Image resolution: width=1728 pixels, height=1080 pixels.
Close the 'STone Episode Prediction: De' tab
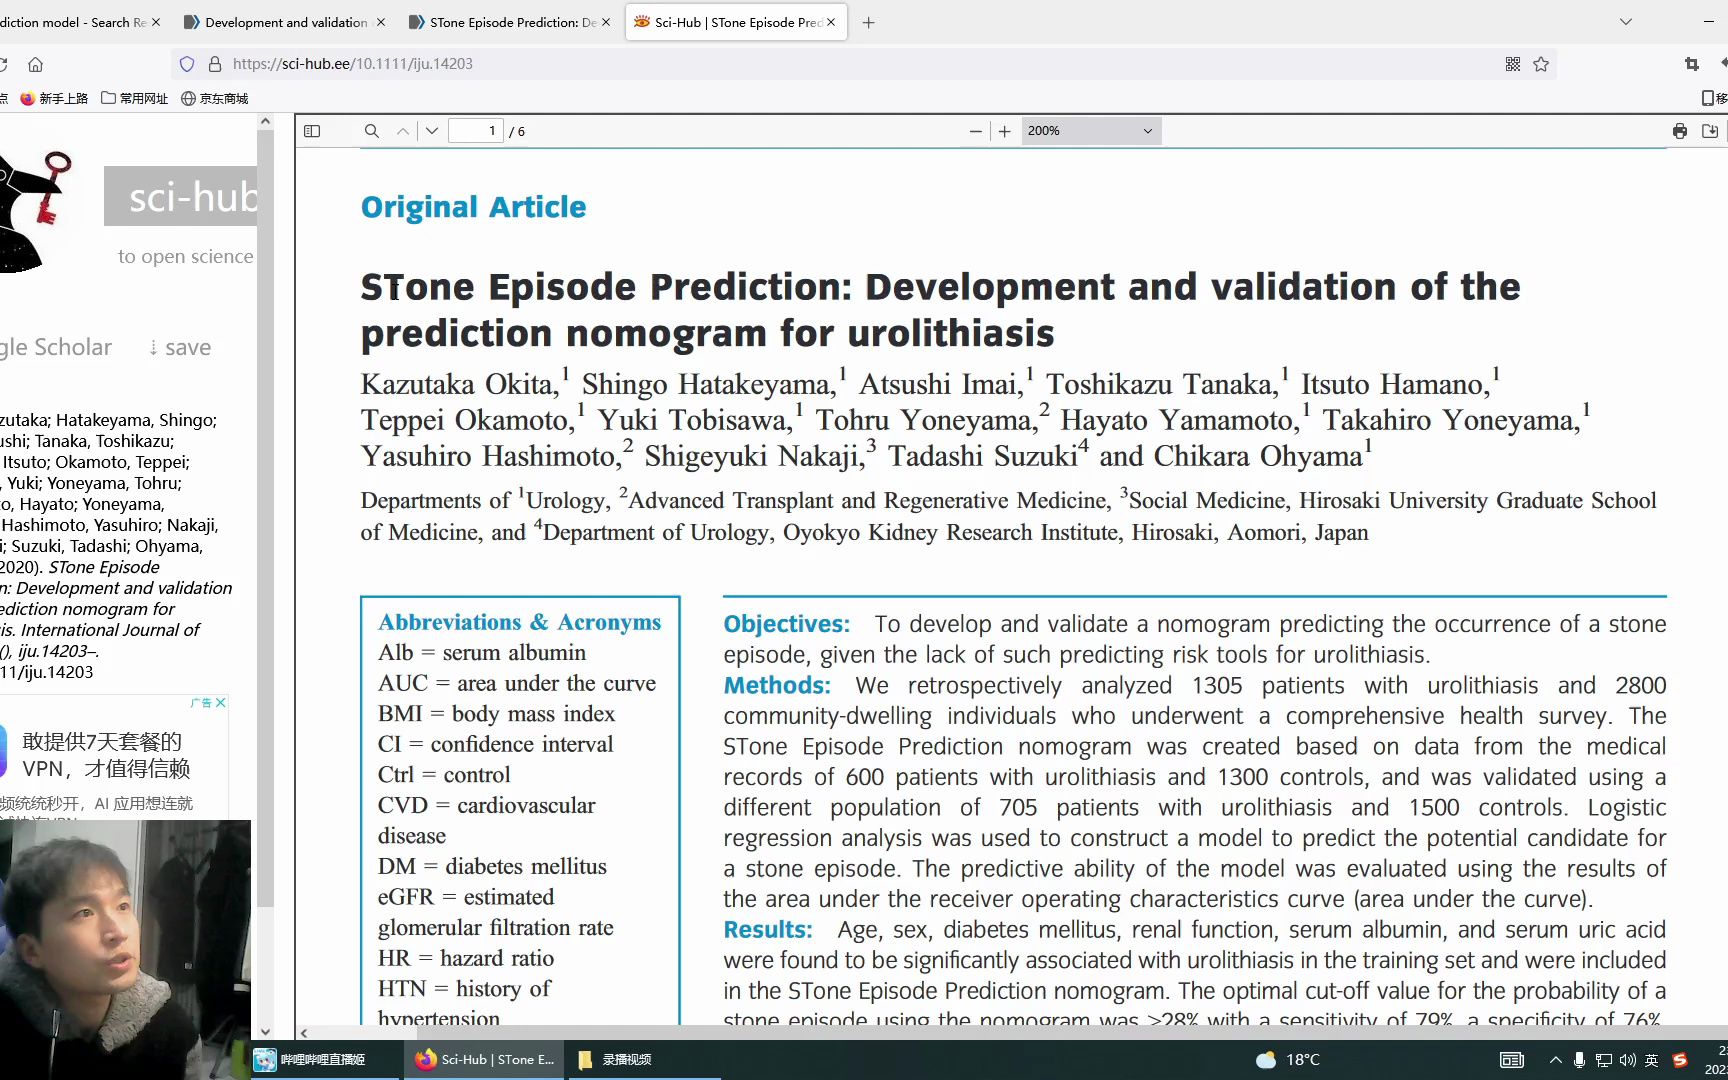pyautogui.click(x=606, y=22)
